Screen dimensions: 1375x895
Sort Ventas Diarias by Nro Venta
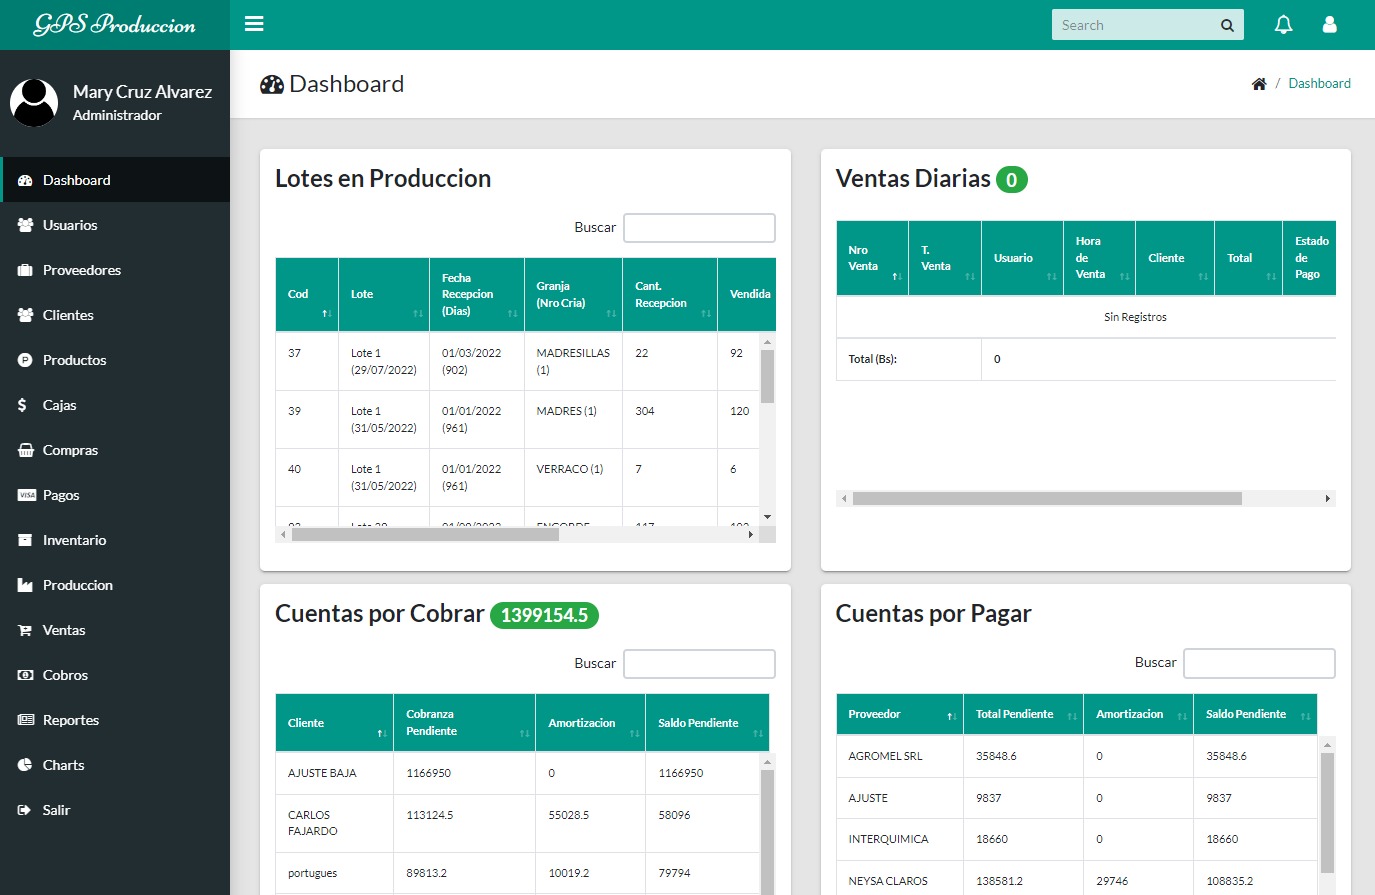(871, 259)
